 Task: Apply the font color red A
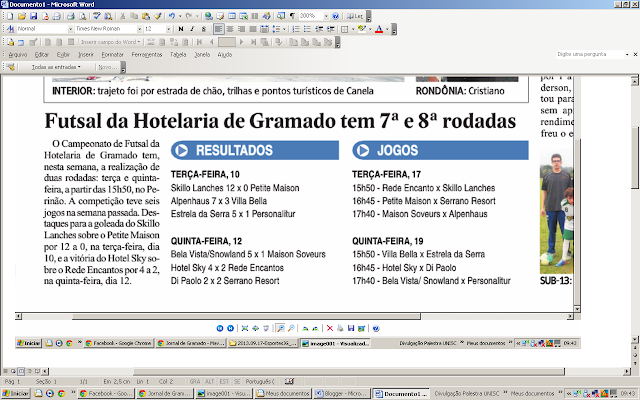[x=379, y=29]
